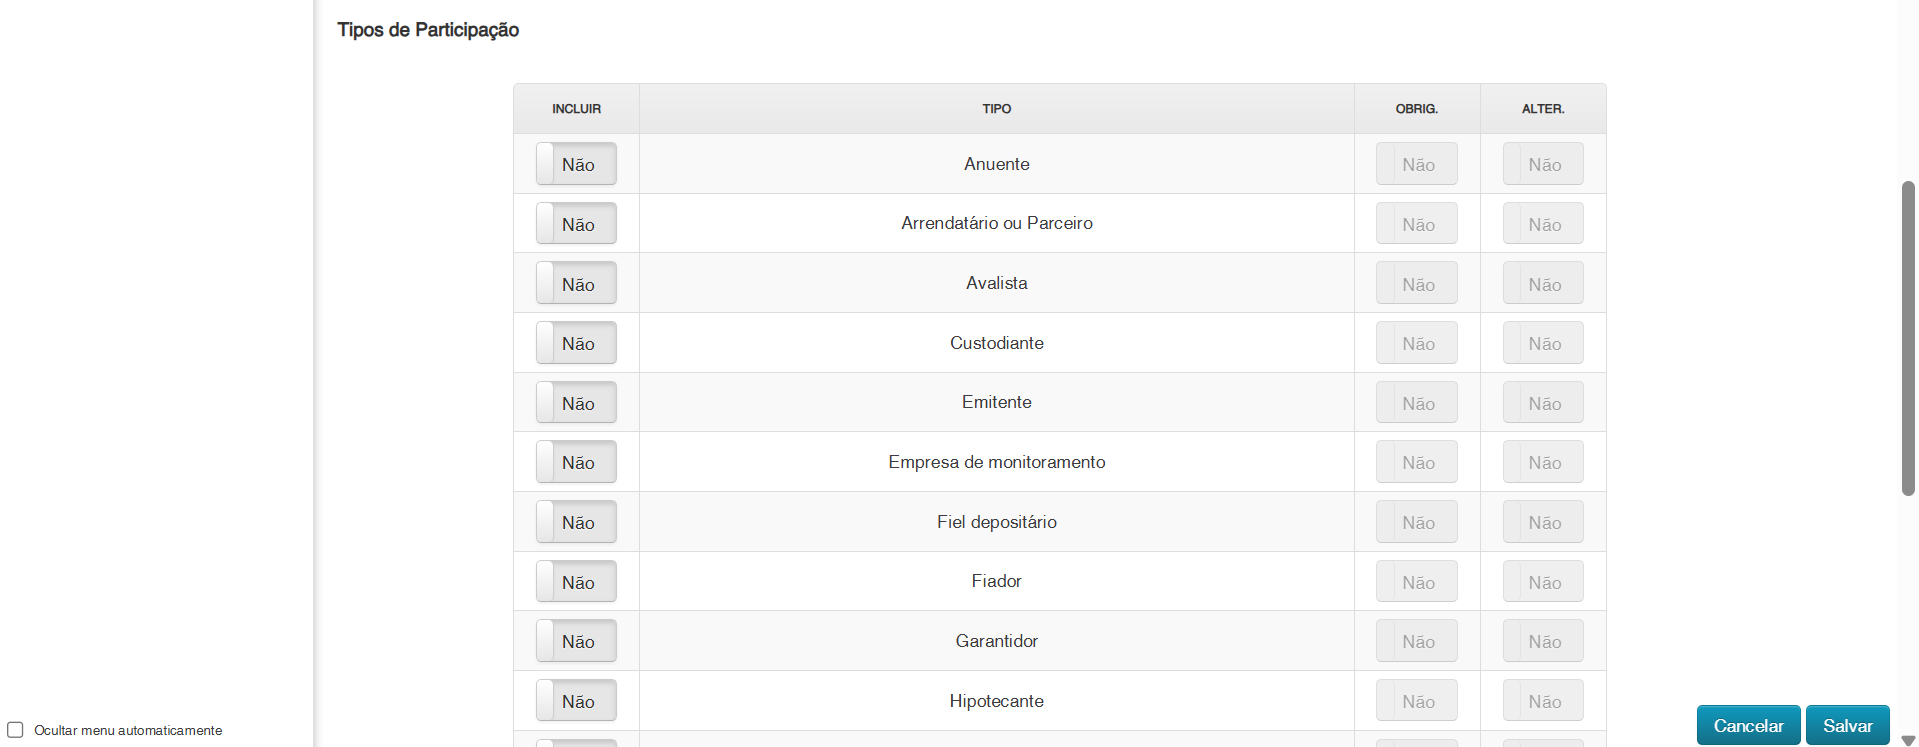Toggle INCLUIR switch for Anuente row
This screenshot has width=1919, height=747.
(576, 163)
